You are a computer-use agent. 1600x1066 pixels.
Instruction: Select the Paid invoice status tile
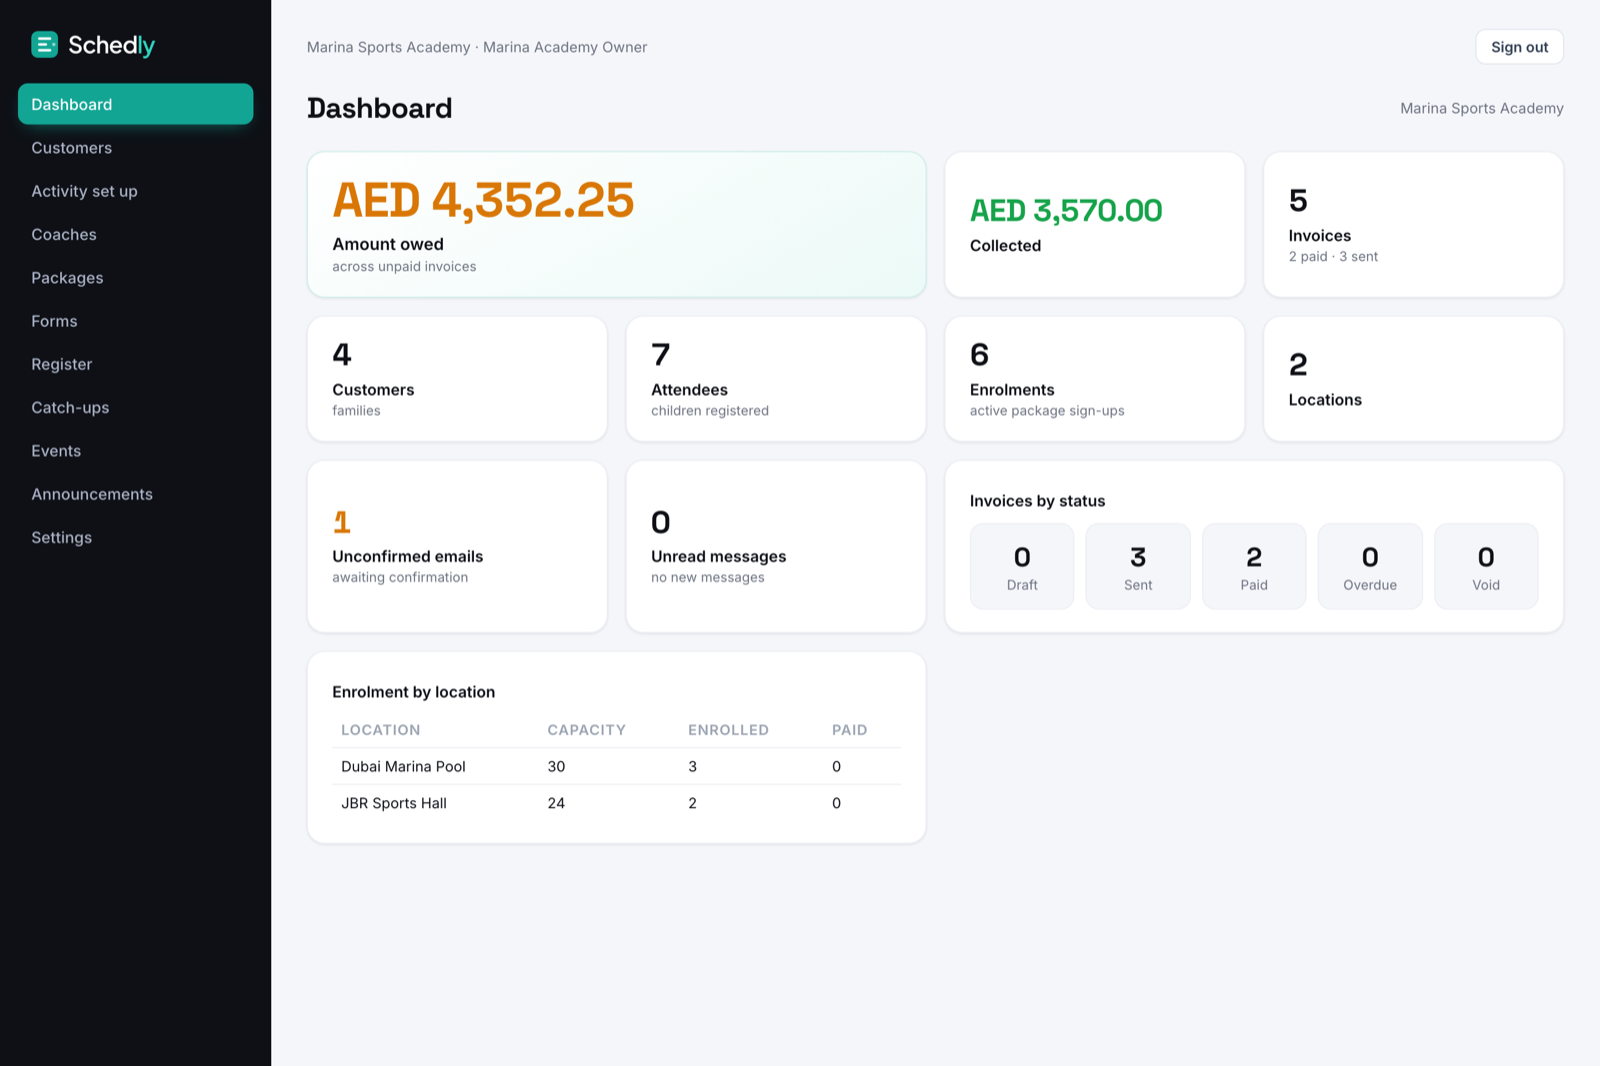pyautogui.click(x=1254, y=566)
